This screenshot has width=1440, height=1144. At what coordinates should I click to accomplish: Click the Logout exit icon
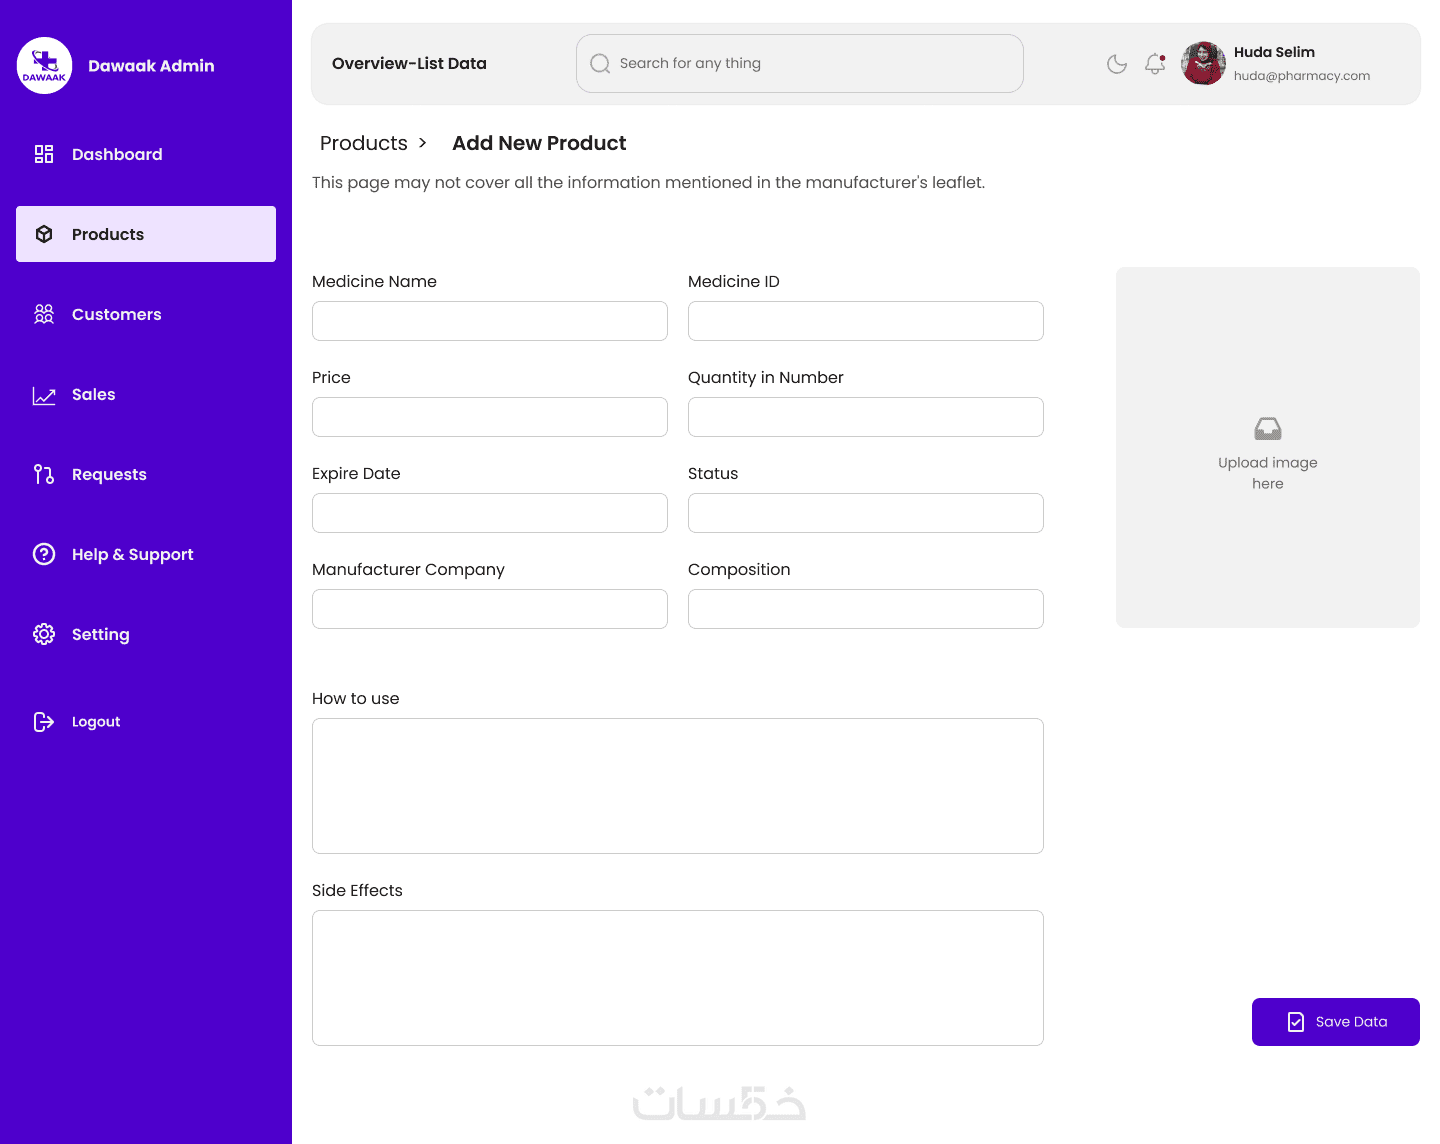click(44, 722)
